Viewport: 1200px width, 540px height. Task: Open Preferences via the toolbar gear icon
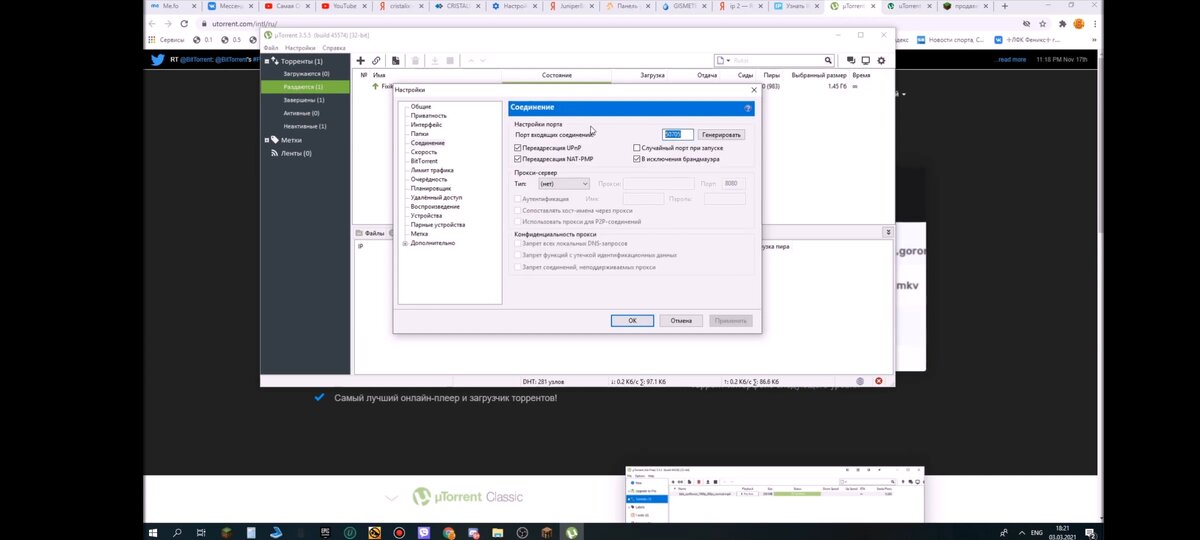click(881, 61)
